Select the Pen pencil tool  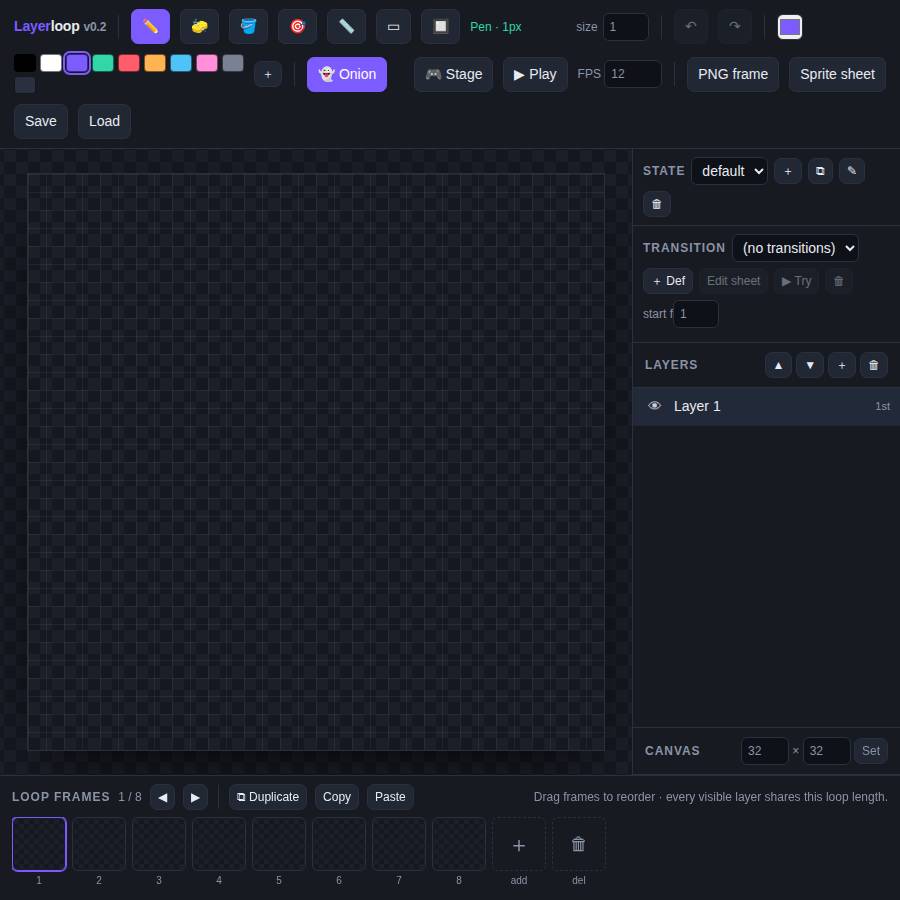[x=150, y=26]
